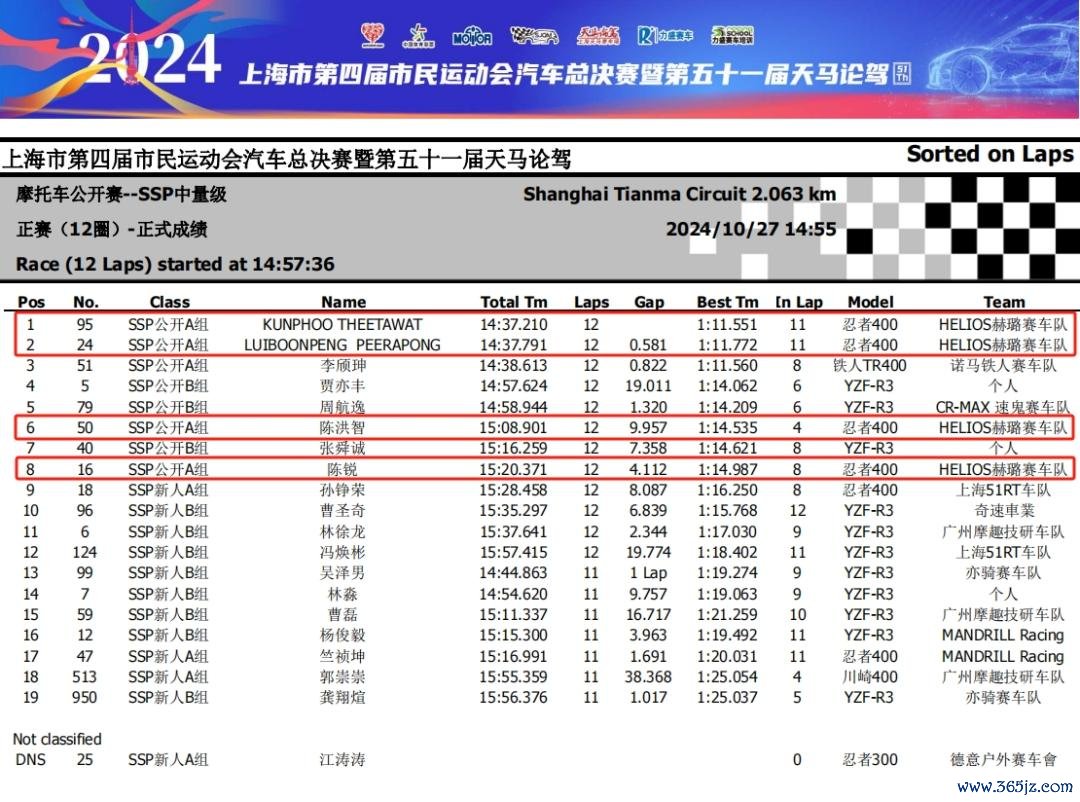The width and height of the screenshot is (1080, 802).
Task: Click the rider name 贾亦丰
Action: point(342,386)
